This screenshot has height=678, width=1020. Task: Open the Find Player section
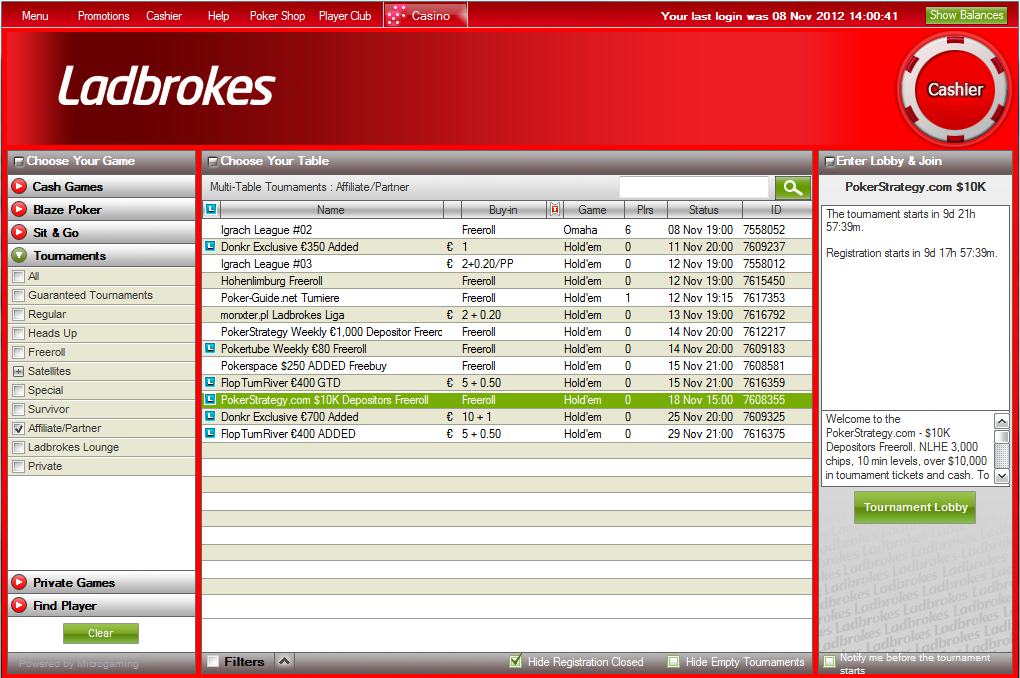(x=101, y=605)
